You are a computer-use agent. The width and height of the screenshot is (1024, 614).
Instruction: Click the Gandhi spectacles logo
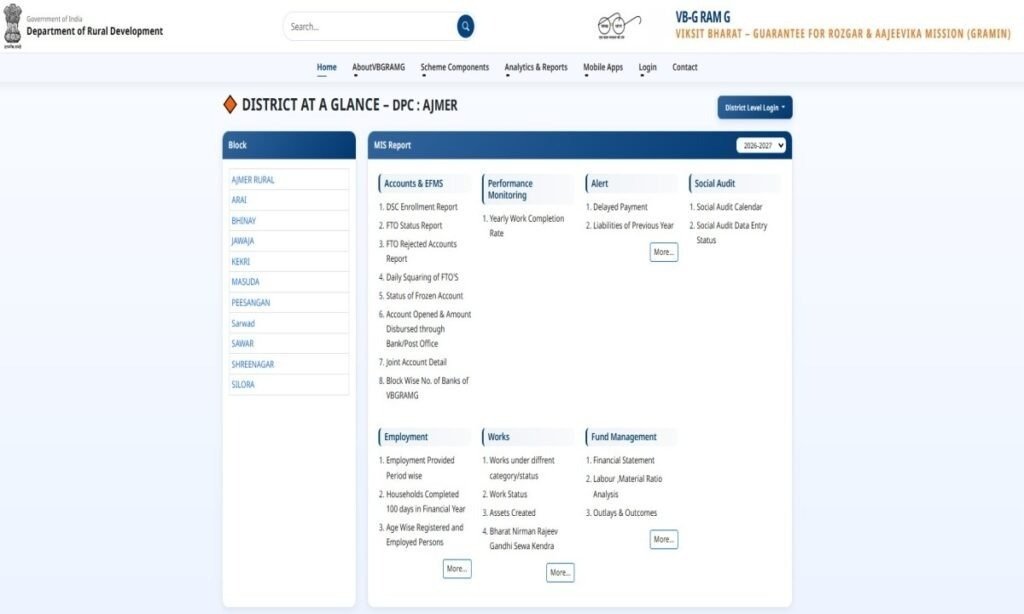click(x=618, y=25)
